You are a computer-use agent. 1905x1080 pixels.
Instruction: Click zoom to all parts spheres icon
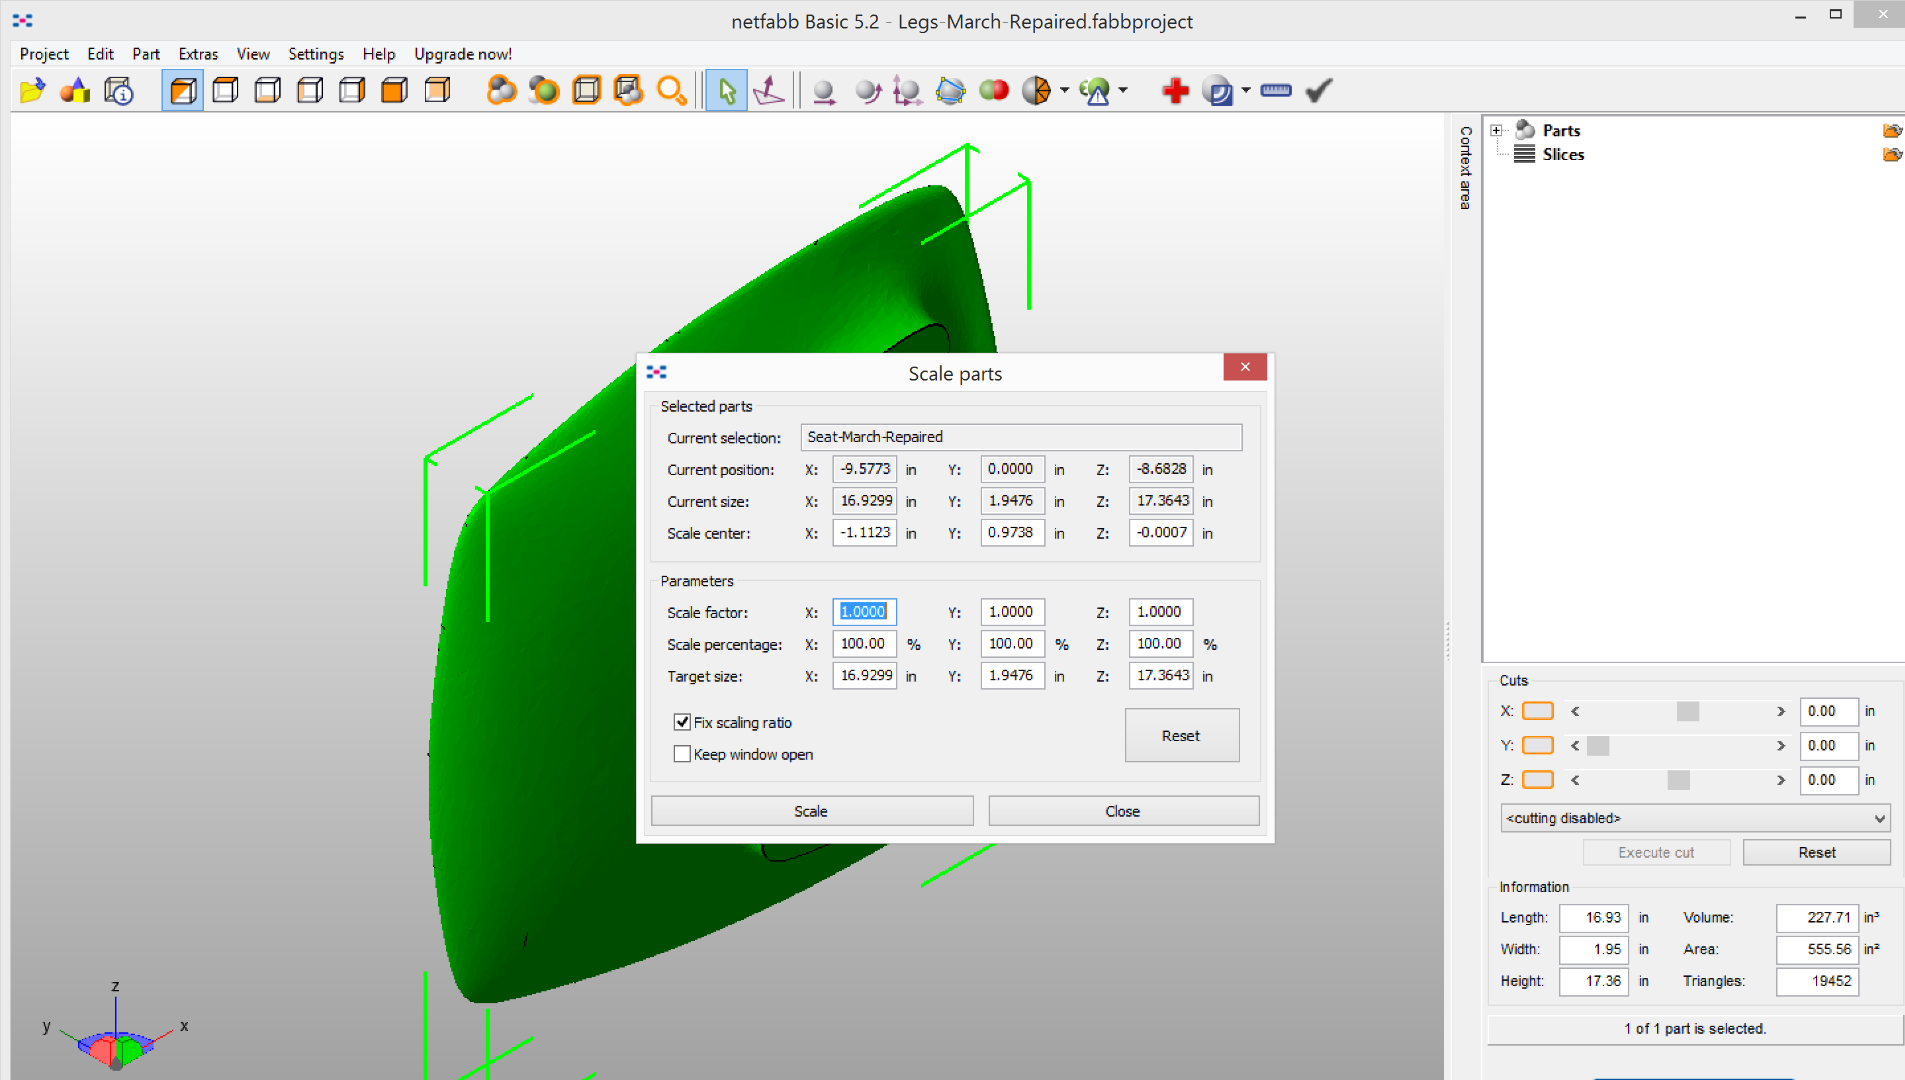(x=501, y=91)
